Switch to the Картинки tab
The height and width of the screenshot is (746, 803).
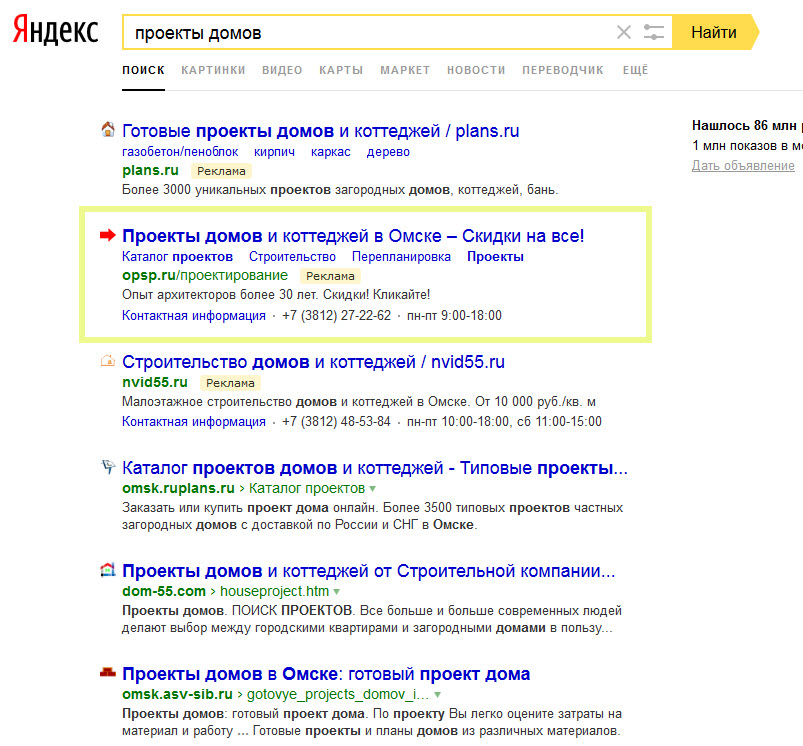(x=213, y=70)
